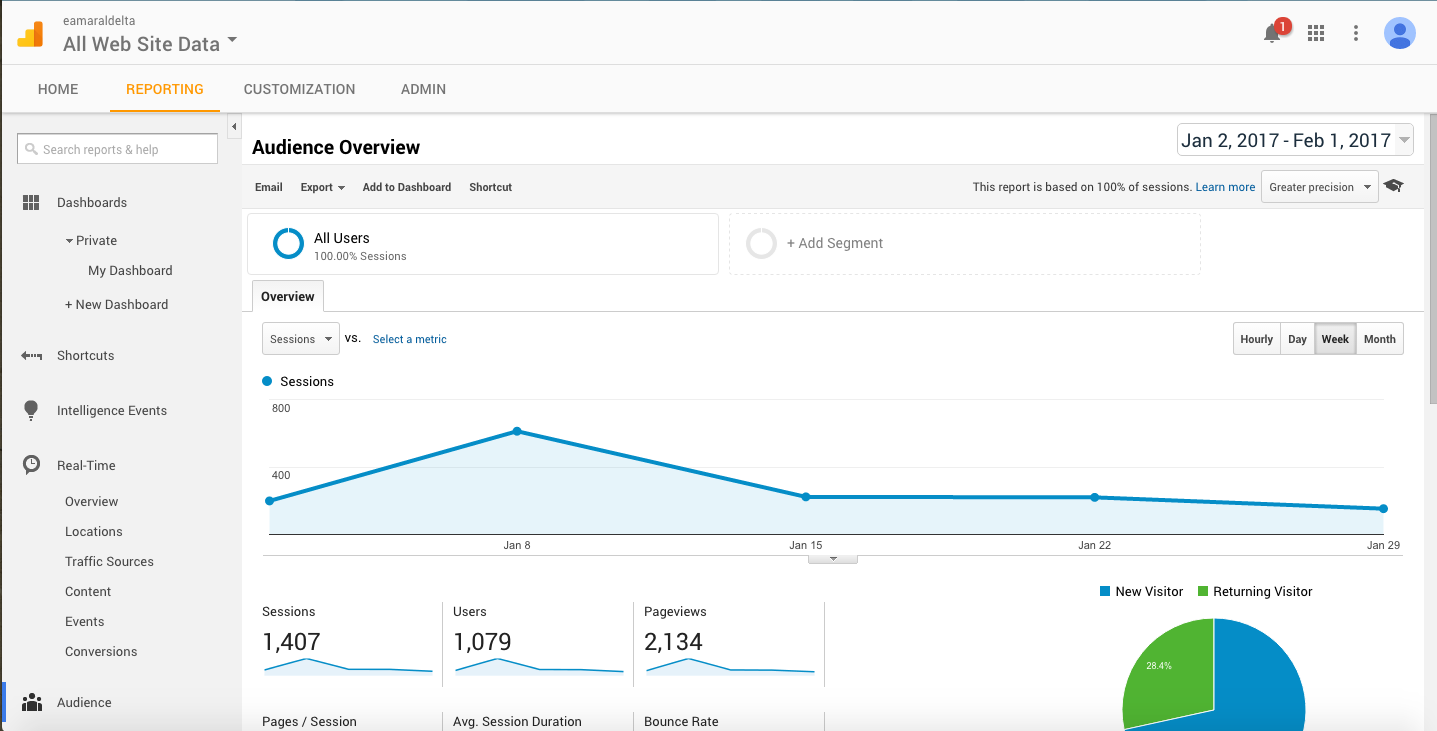
Task: Open the All Web Site Data dropdown
Action: click(x=150, y=43)
